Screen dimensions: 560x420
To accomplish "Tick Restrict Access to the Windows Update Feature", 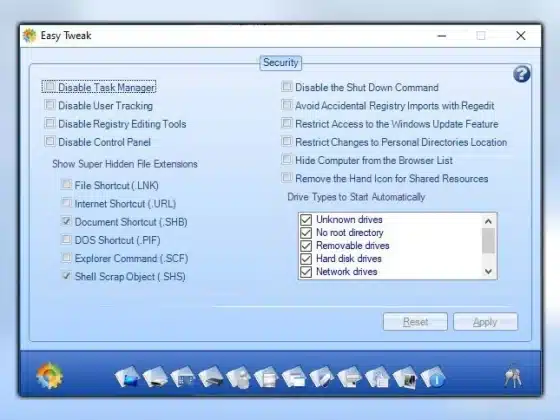I will pyautogui.click(x=286, y=123).
